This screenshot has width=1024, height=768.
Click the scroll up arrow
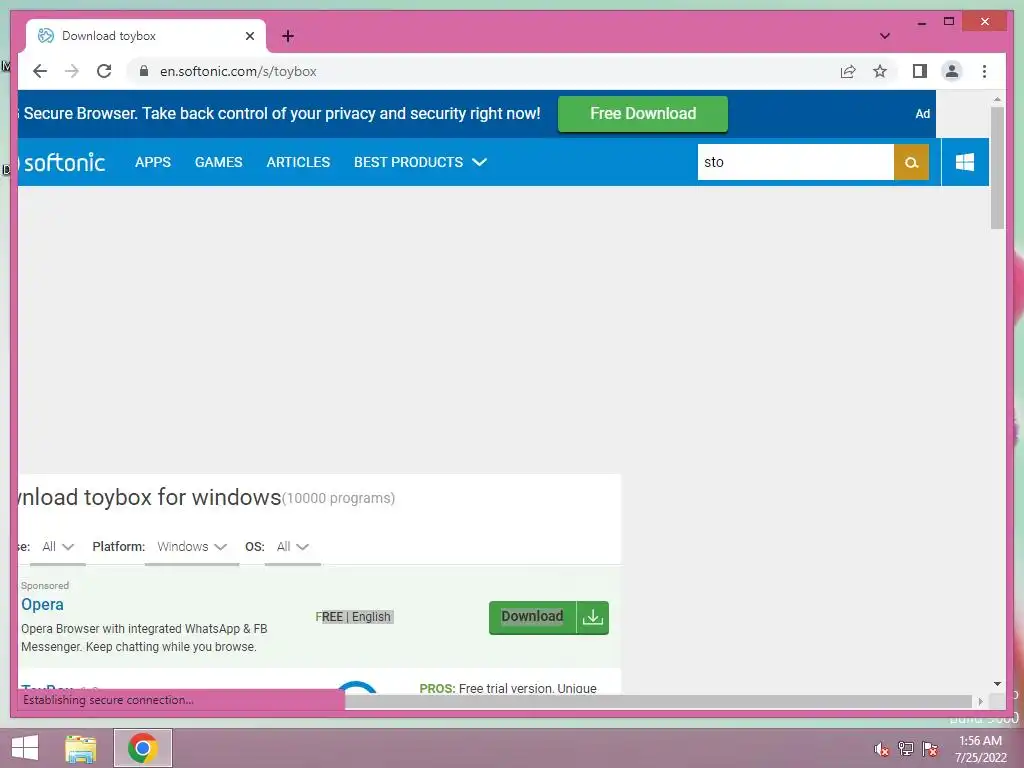[997, 99]
